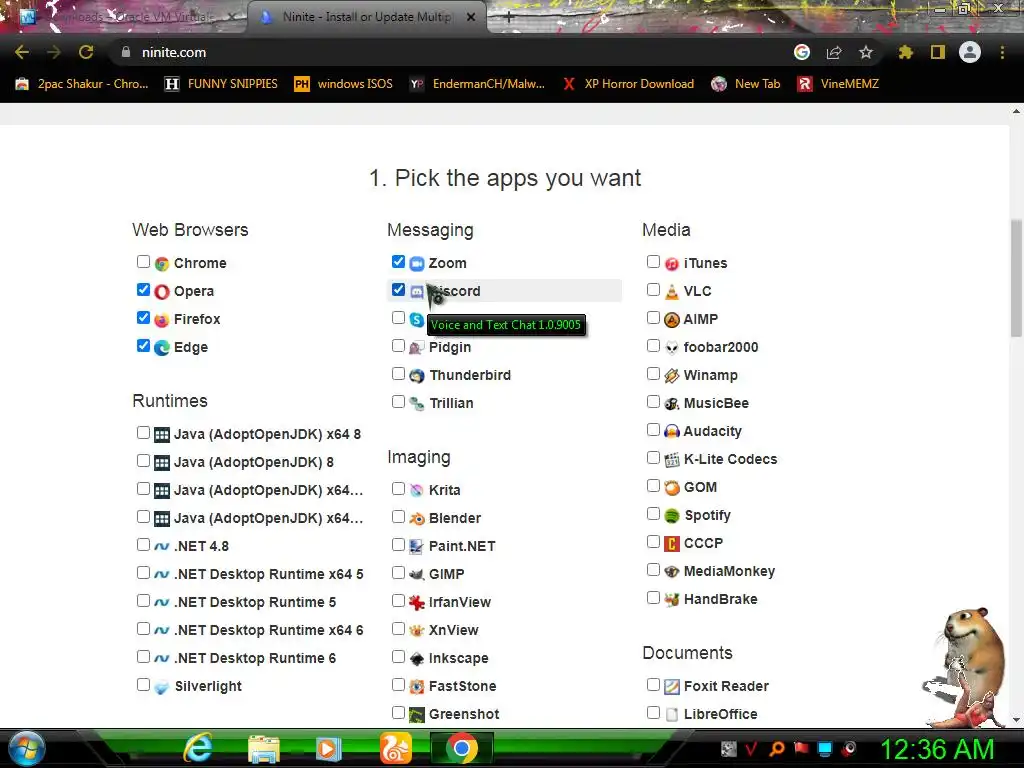Go back with the browser back arrow
Image resolution: width=1024 pixels, height=768 pixels.
pyautogui.click(x=22, y=52)
